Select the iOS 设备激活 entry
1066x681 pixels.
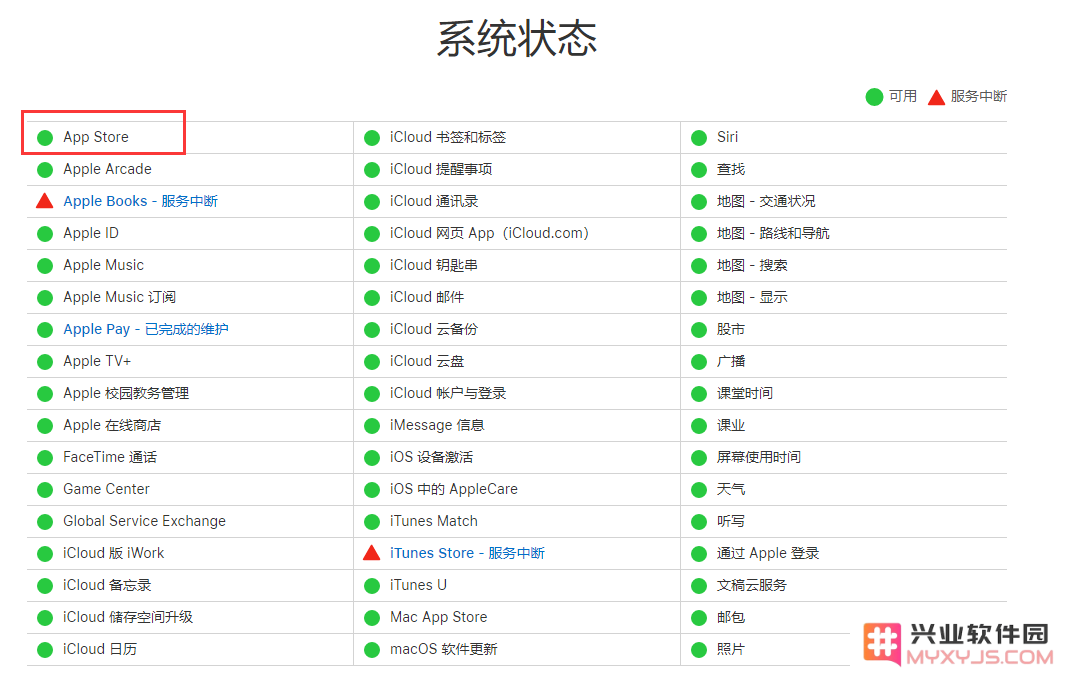[432, 457]
